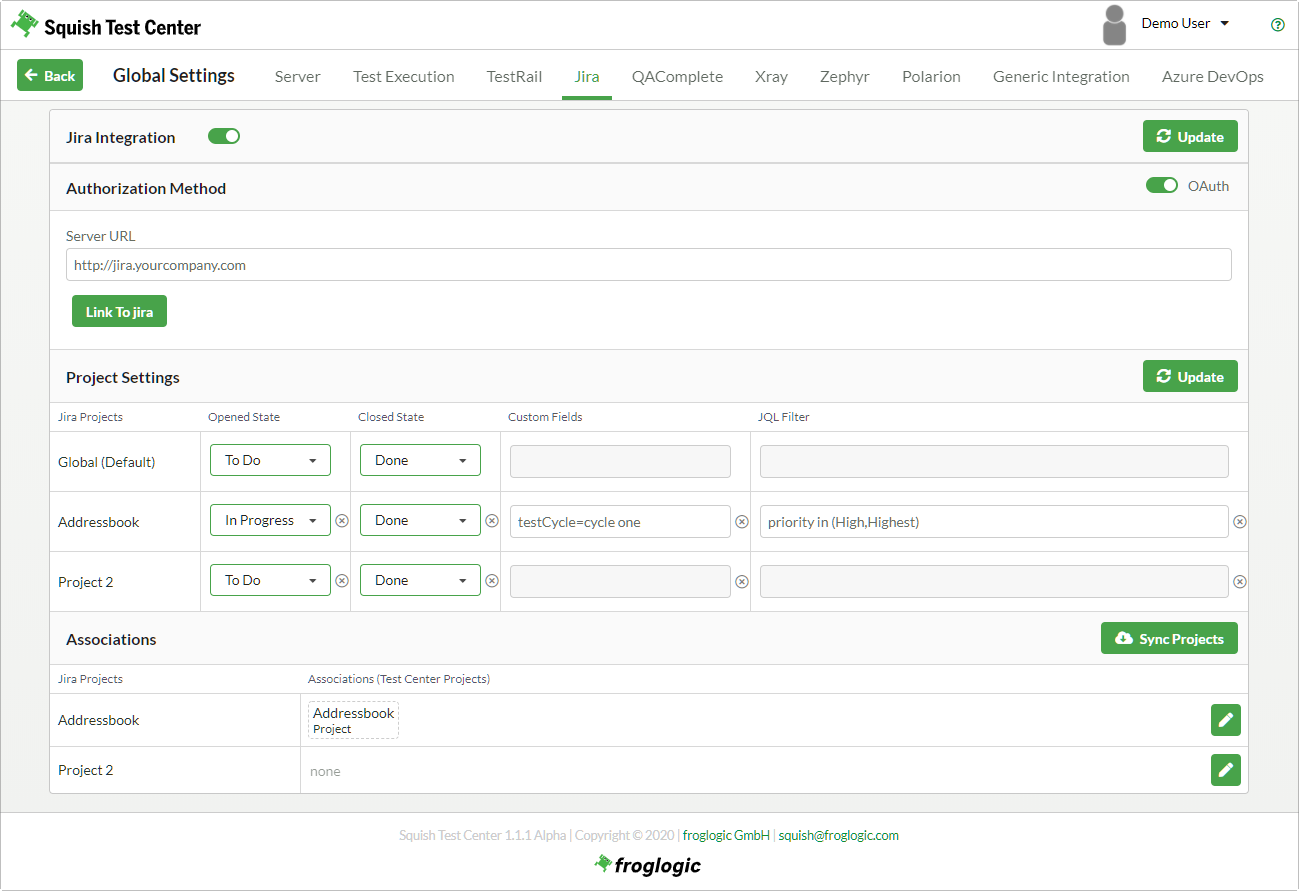Click the Sync Projects button
This screenshot has width=1299, height=891.
pyautogui.click(x=1169, y=639)
